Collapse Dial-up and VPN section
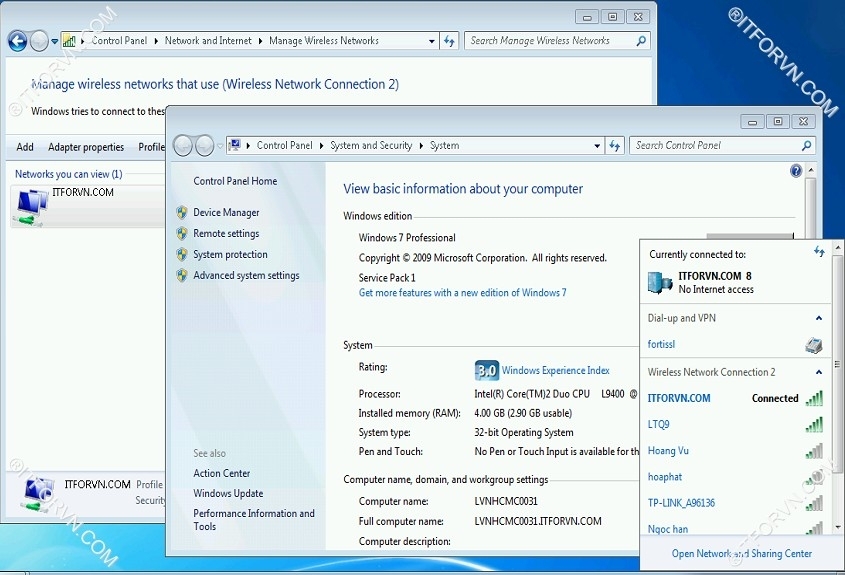 point(819,318)
